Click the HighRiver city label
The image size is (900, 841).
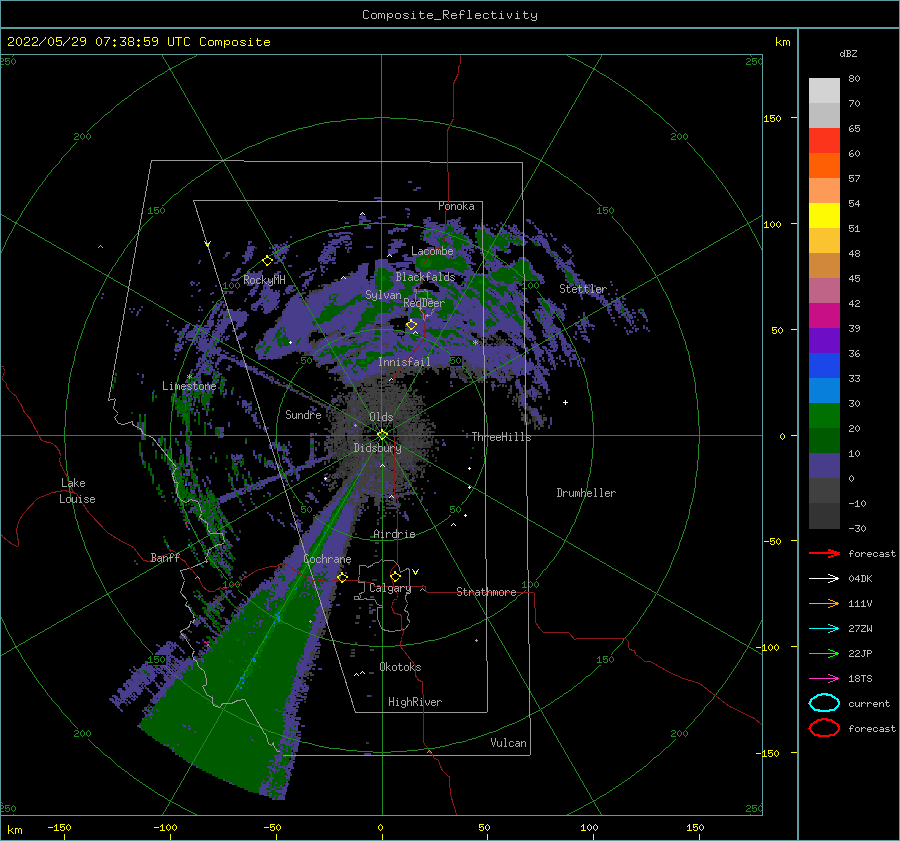415,702
